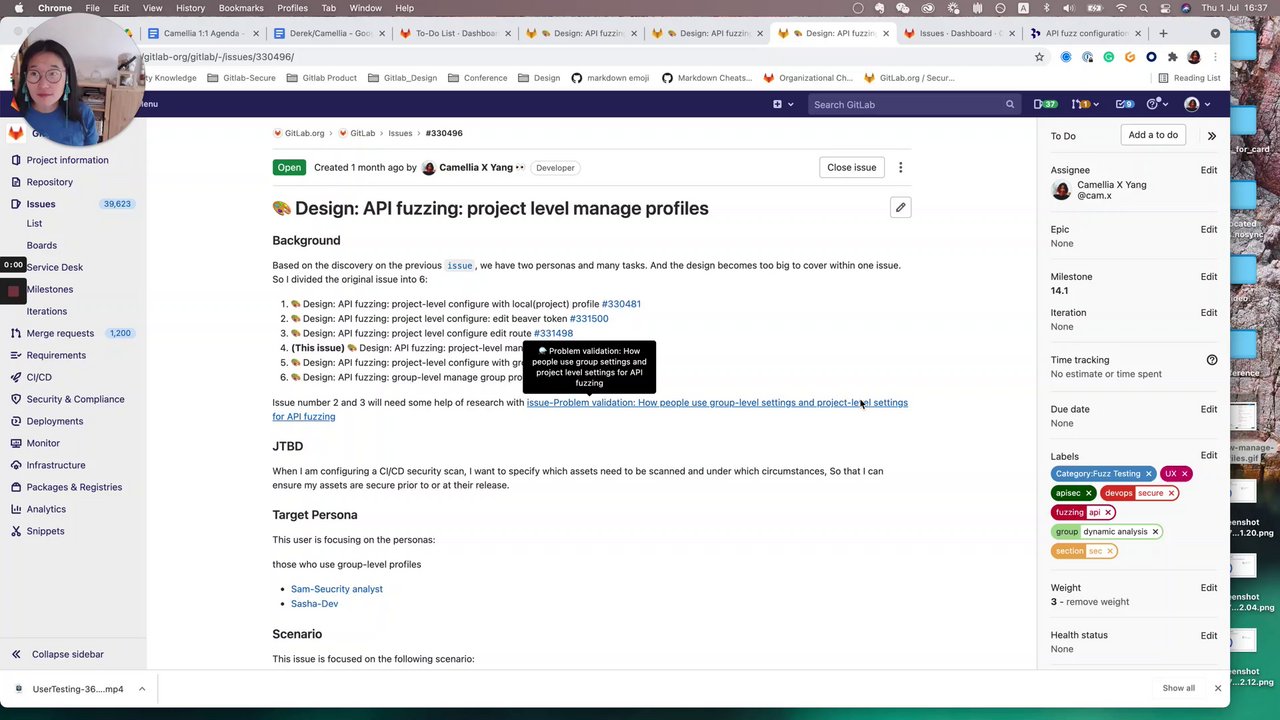Close the downloads bar
1280x720 pixels.
[x=1217, y=688]
